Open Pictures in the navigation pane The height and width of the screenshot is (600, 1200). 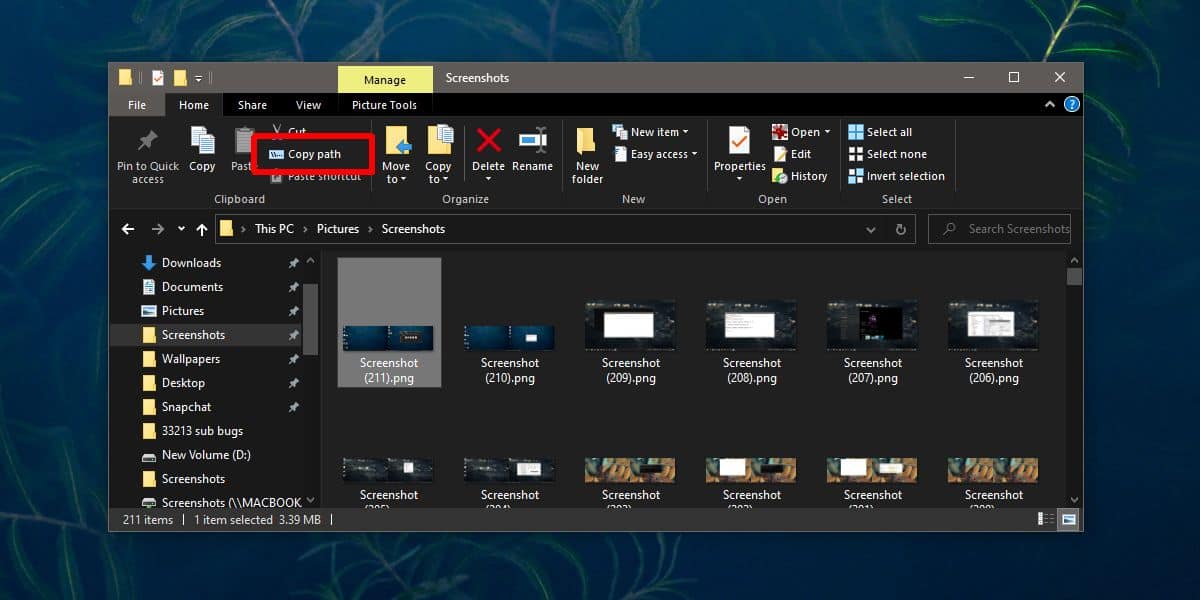click(x=183, y=311)
